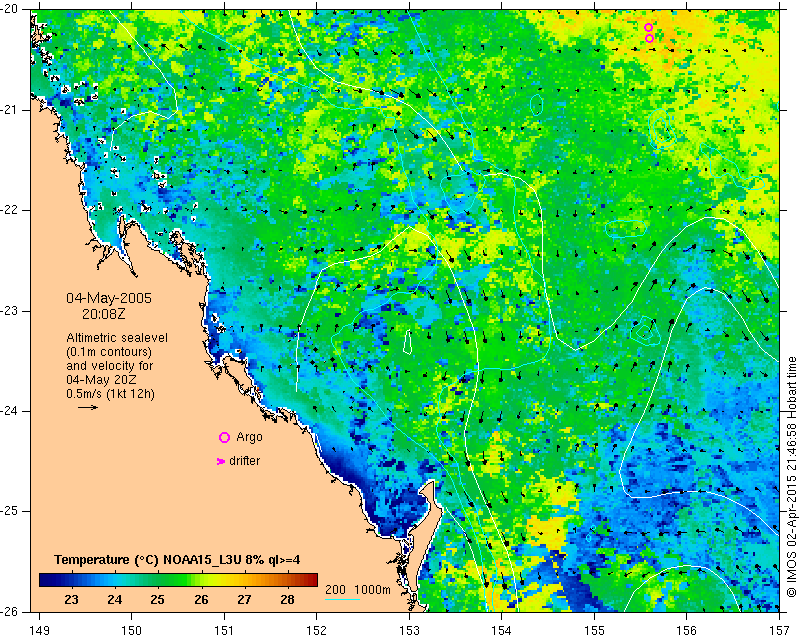Click the longitude axis label '153'
Viewport: 800px width, 640px height.
(409, 631)
